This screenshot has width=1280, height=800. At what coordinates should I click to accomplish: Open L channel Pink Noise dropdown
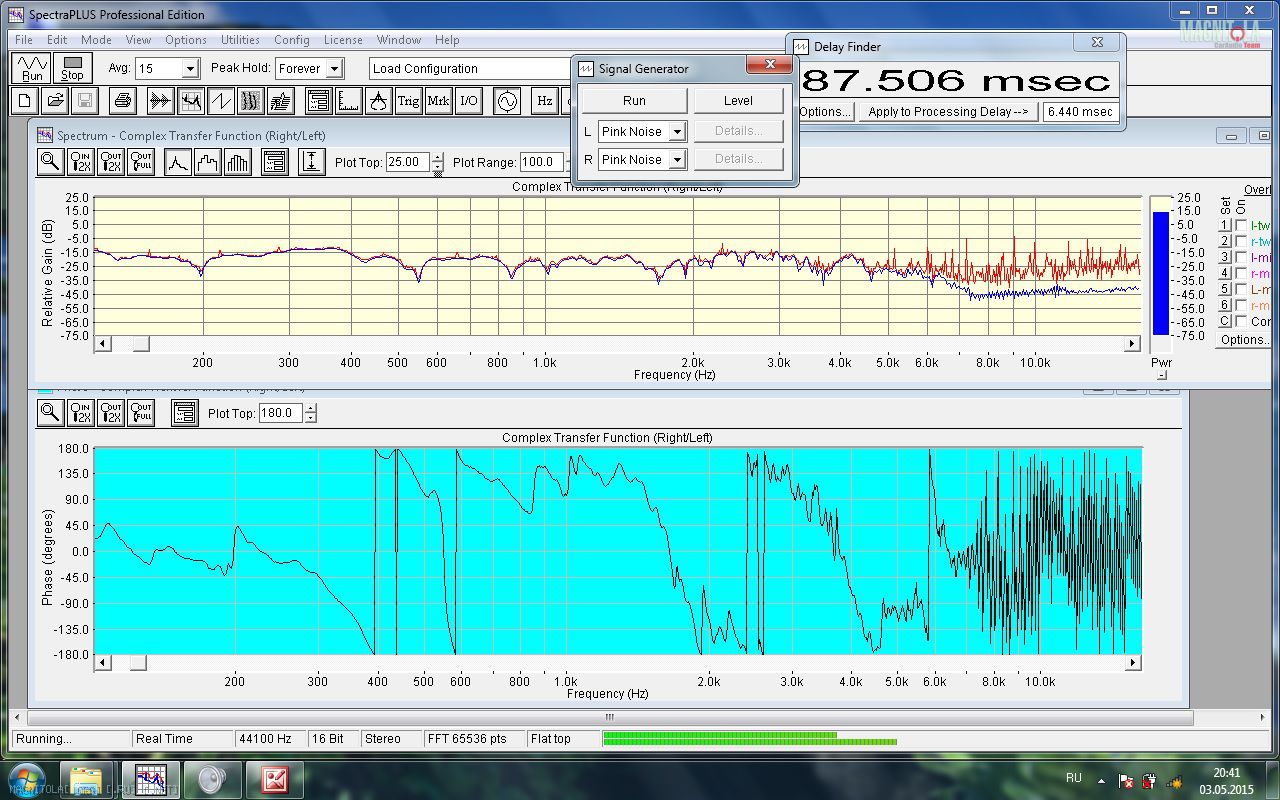tap(677, 132)
